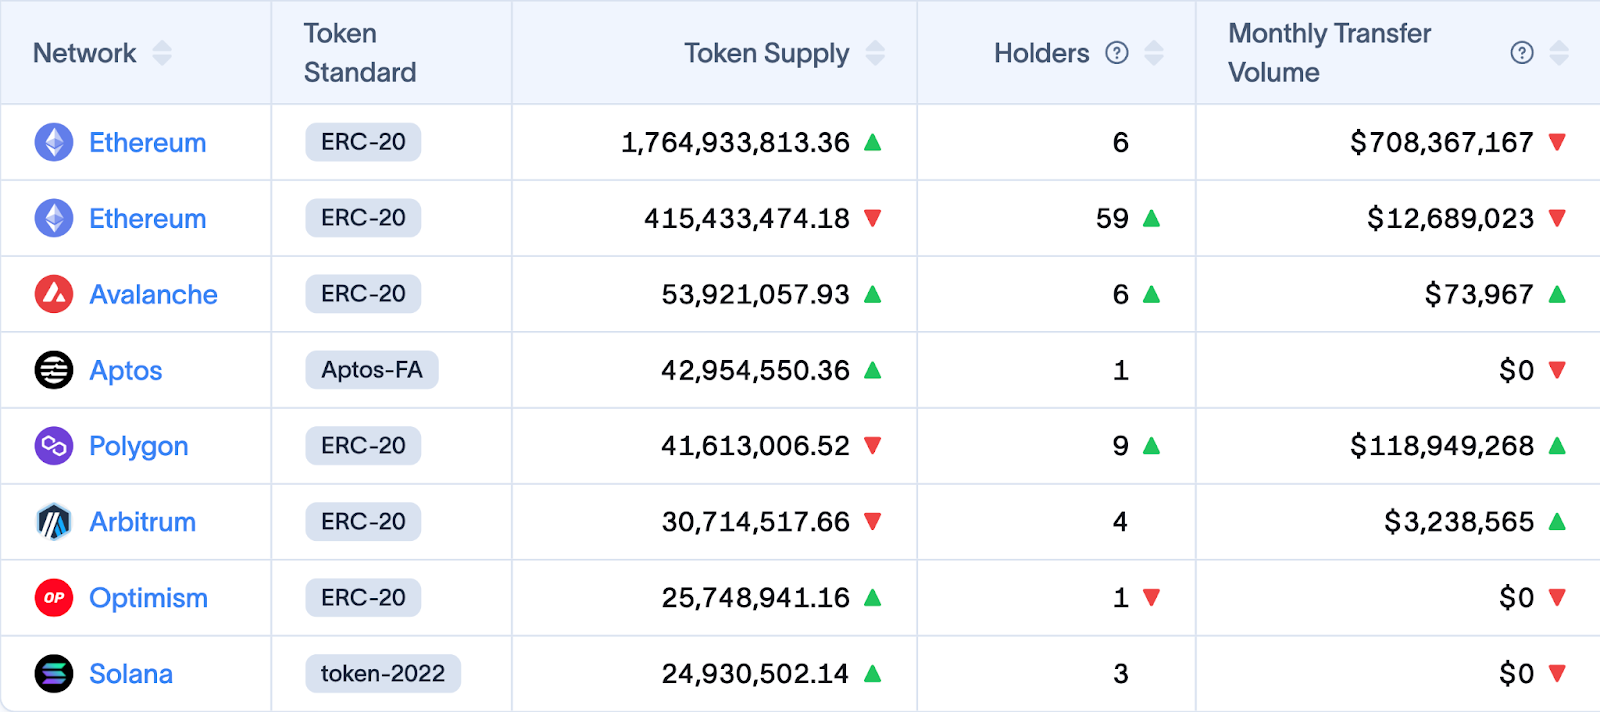
Task: Select Aptos's $0 transfer volume
Action: [1517, 370]
